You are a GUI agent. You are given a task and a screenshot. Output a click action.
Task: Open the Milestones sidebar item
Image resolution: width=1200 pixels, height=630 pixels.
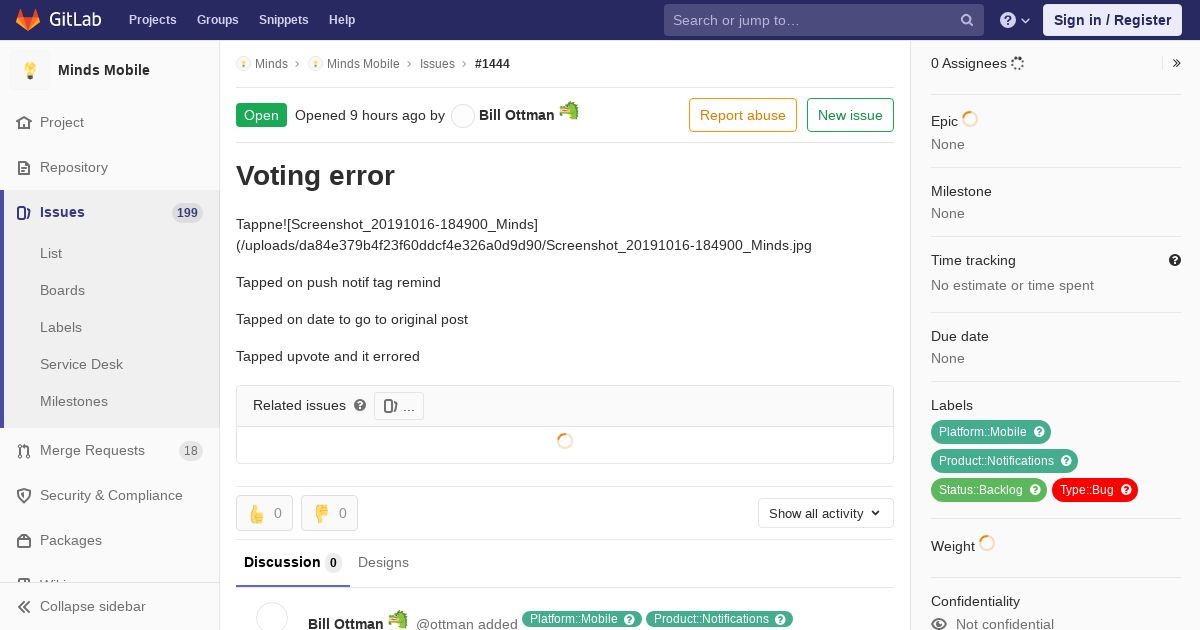click(74, 402)
